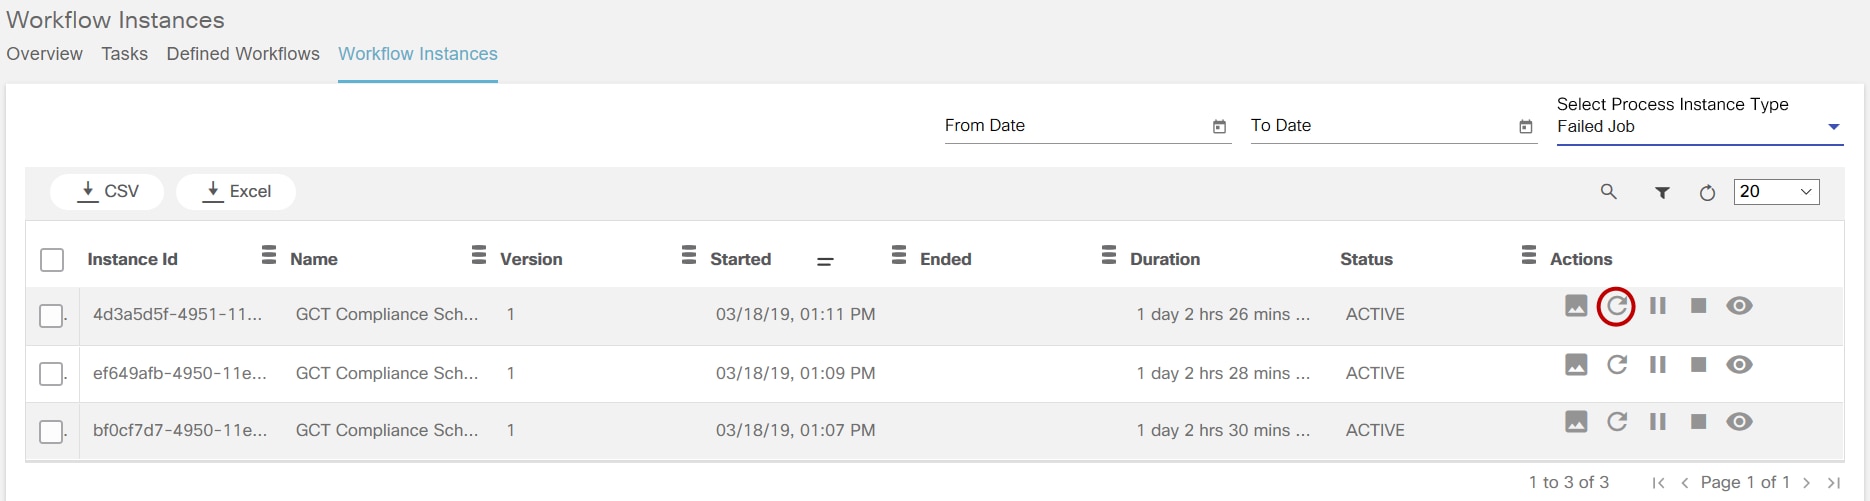Stop the bf0cf7d7 workflow instance

[x=1698, y=422]
